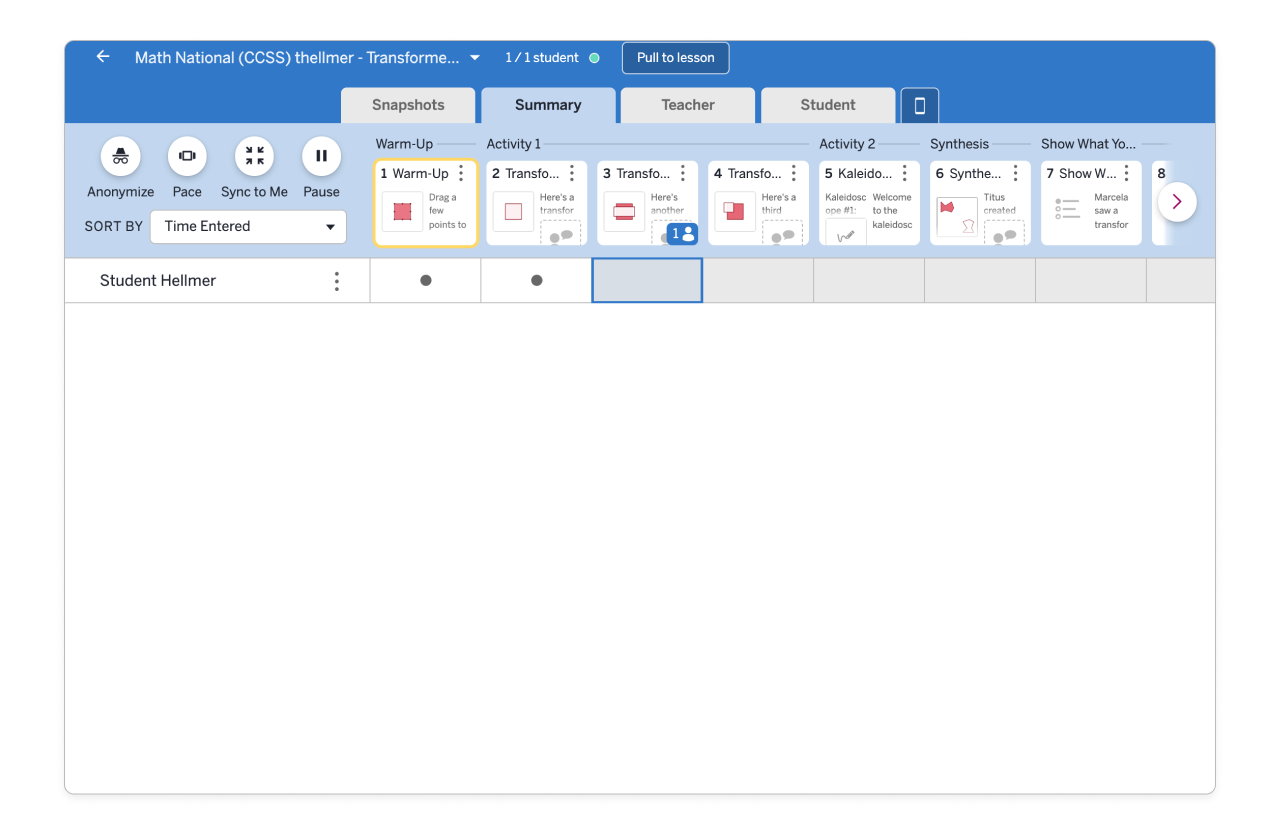Click the Pull to lesson button

675,58
